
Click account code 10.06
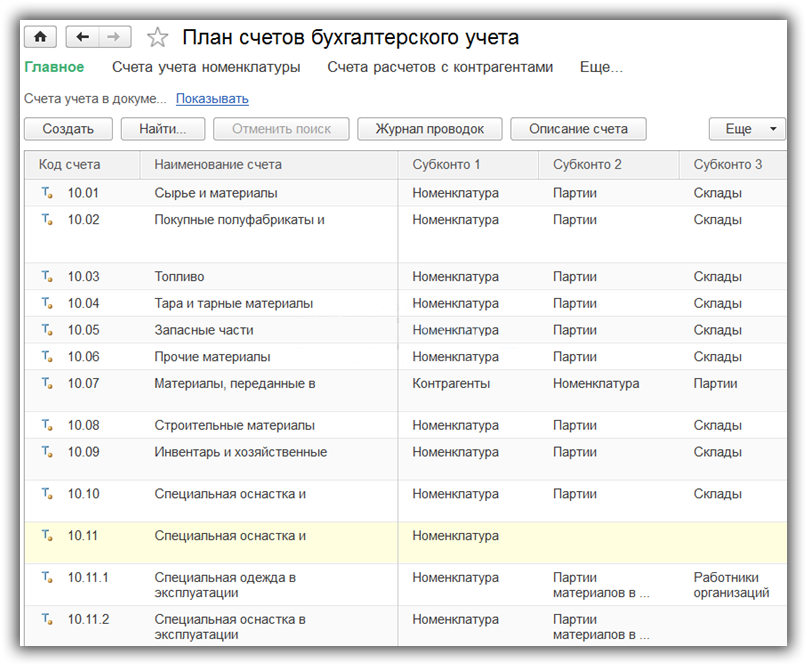[83, 357]
